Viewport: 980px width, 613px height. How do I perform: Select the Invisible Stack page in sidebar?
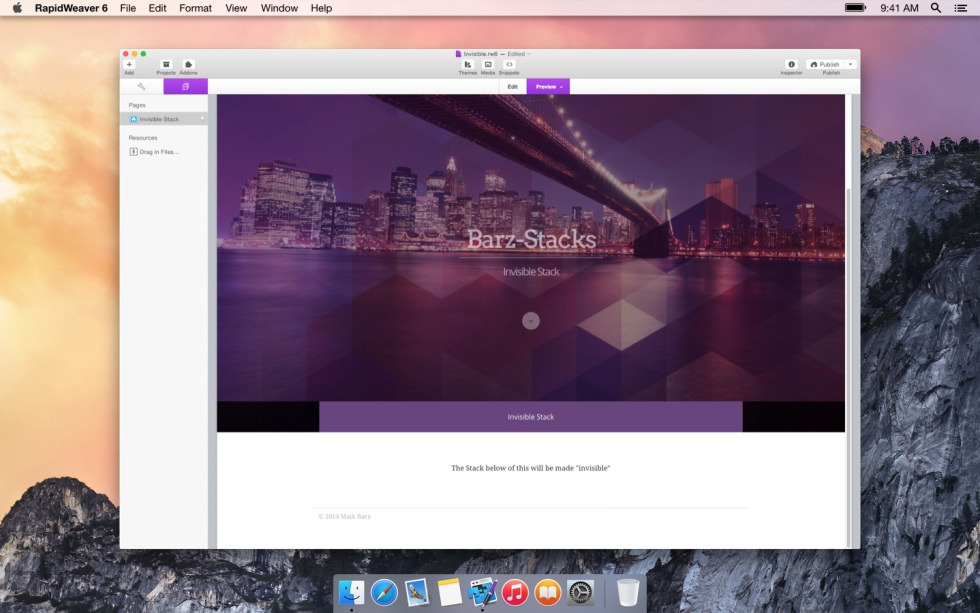point(164,119)
